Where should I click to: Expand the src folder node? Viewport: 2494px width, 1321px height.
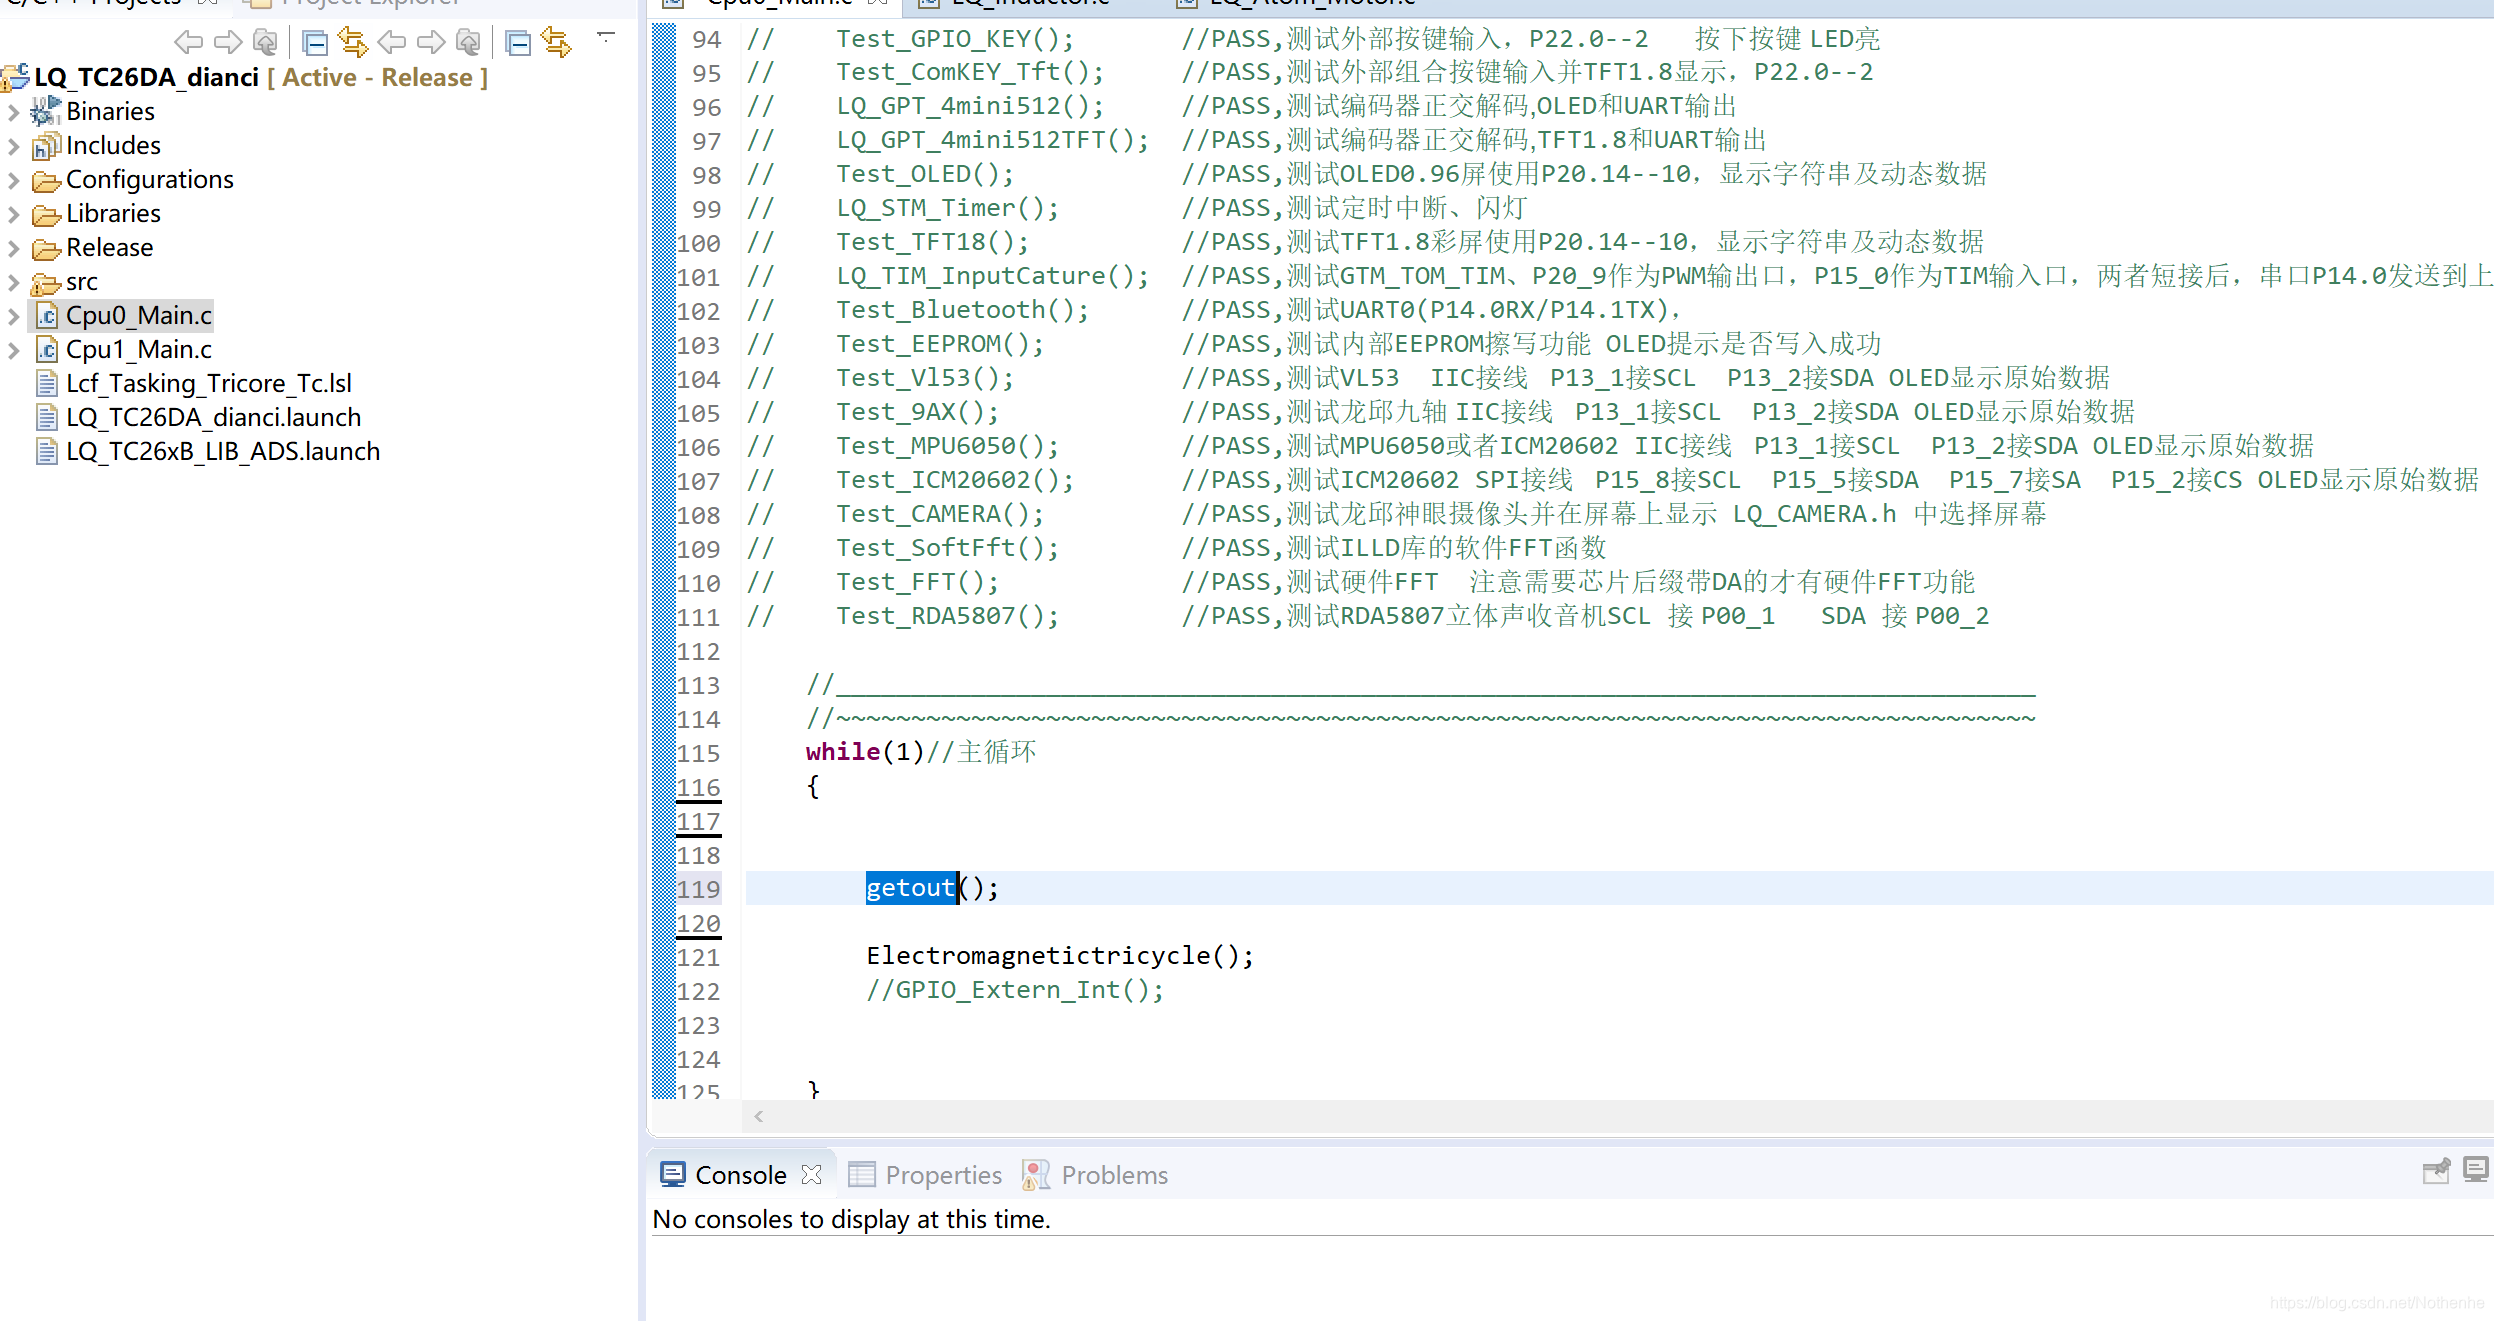(x=14, y=282)
